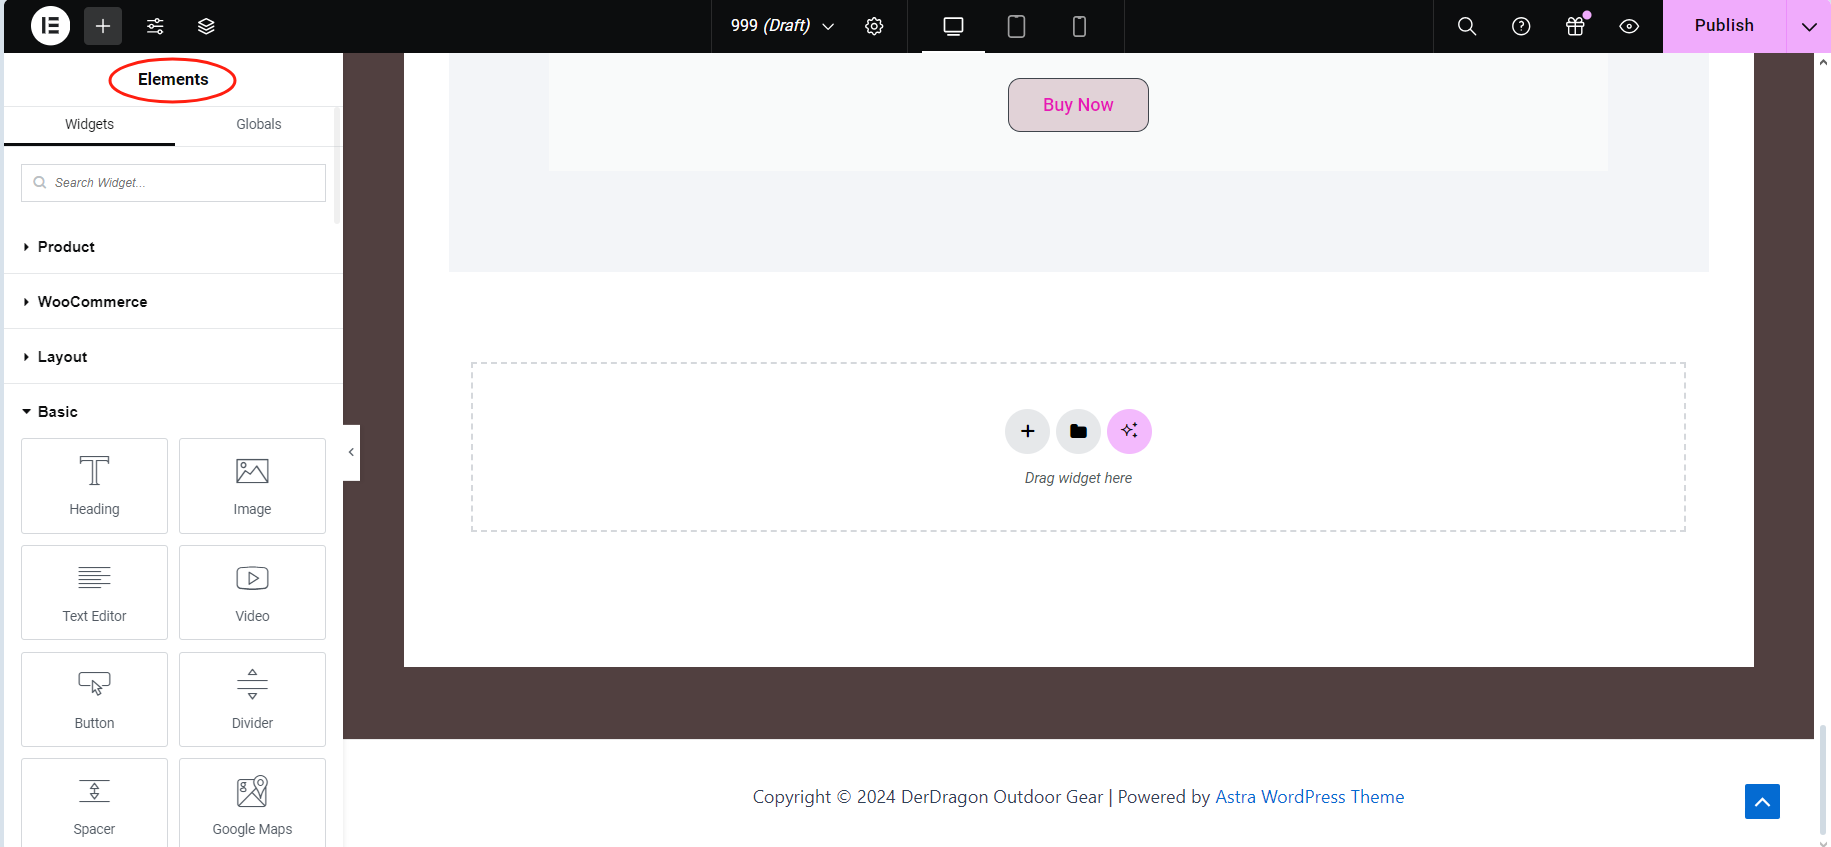The width and height of the screenshot is (1831, 847).
Task: Open site settings sliders icon
Action: click(x=155, y=26)
